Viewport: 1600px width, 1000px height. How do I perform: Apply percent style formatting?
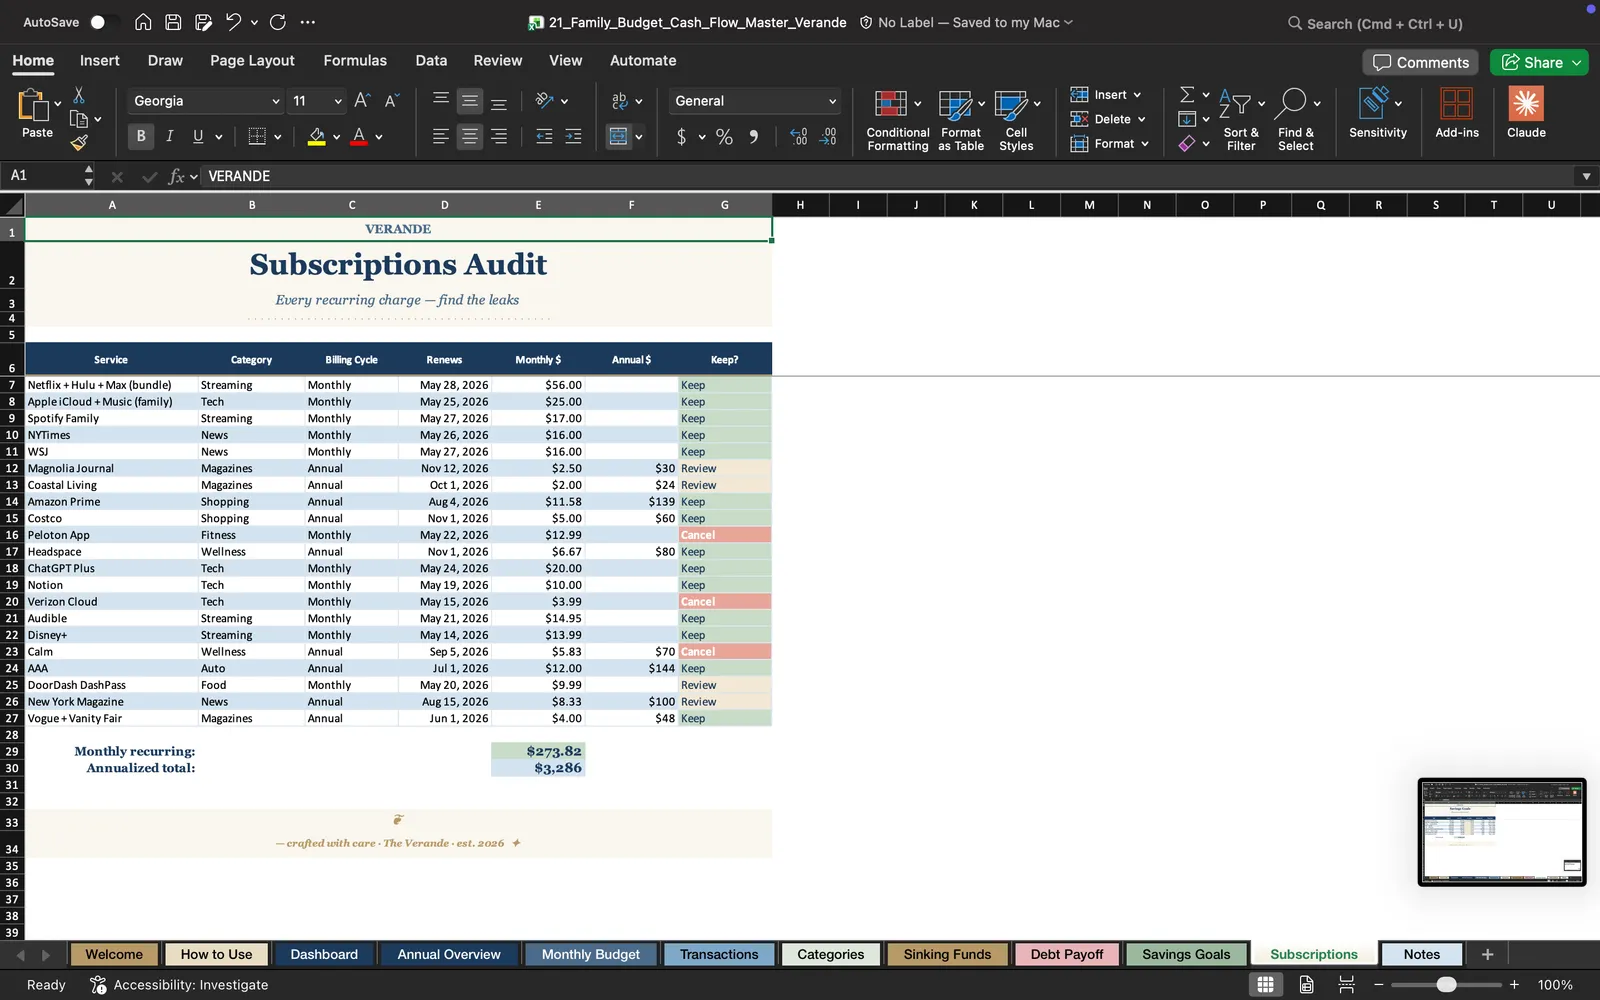tap(724, 137)
